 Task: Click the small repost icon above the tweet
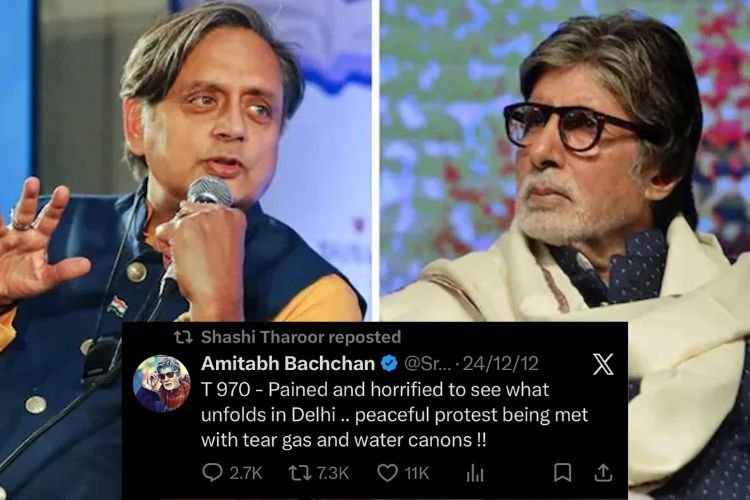pyautogui.click(x=183, y=337)
